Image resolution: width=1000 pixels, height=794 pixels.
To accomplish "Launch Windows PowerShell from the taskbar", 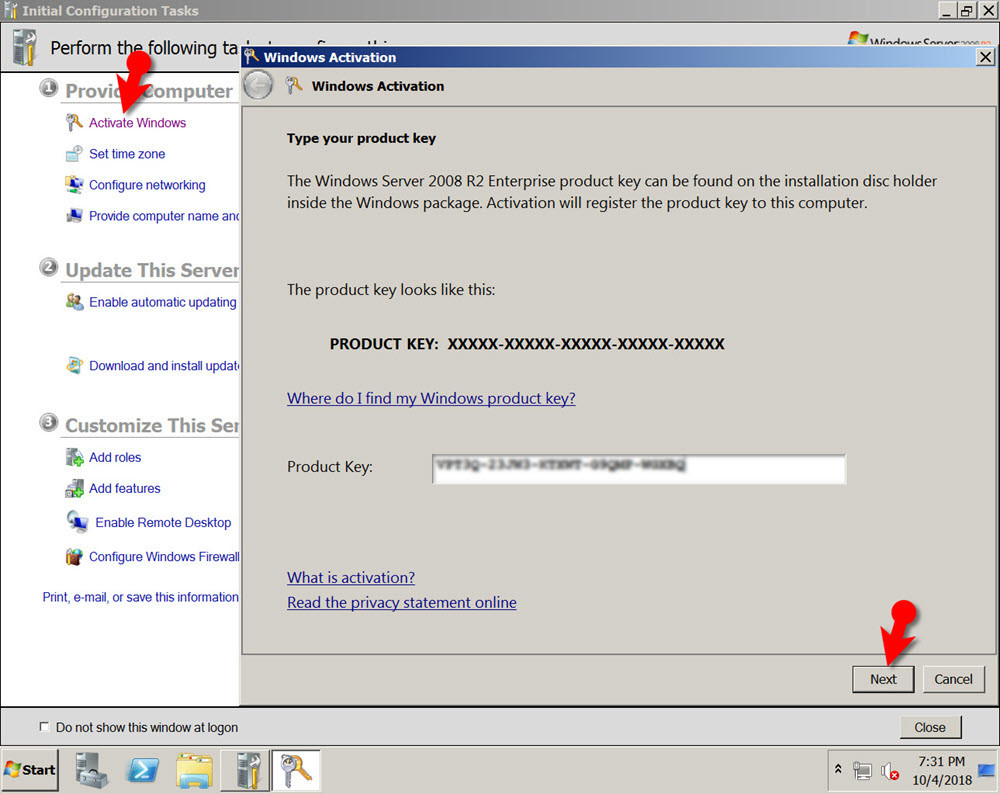I will pyautogui.click(x=142, y=769).
